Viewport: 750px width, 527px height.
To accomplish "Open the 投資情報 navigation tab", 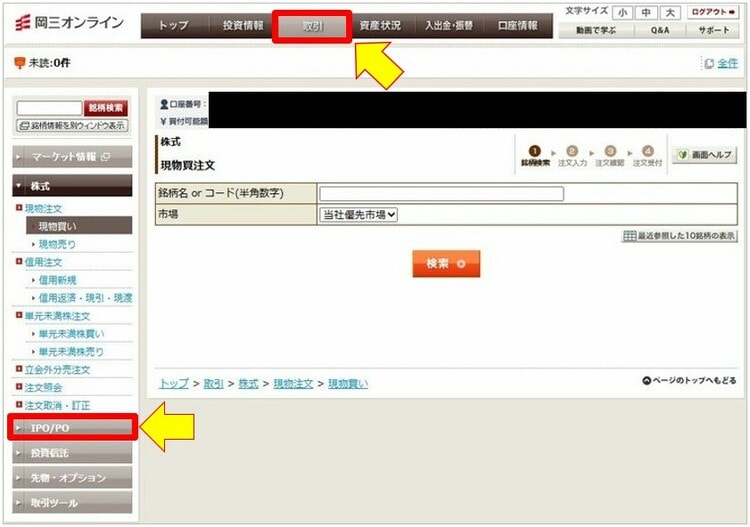I will point(243,25).
